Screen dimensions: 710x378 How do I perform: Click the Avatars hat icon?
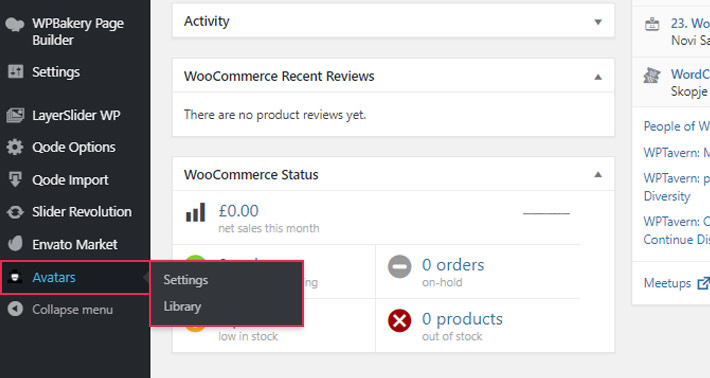click(x=15, y=277)
